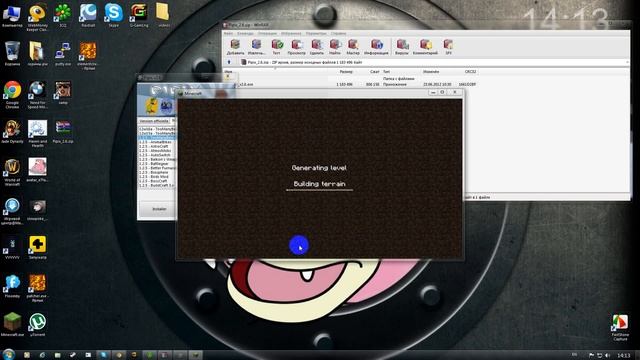Viewport: 640px width, 360px height.
Task: Click the Просмотр (View) icon in WinRAR
Action: point(296,47)
